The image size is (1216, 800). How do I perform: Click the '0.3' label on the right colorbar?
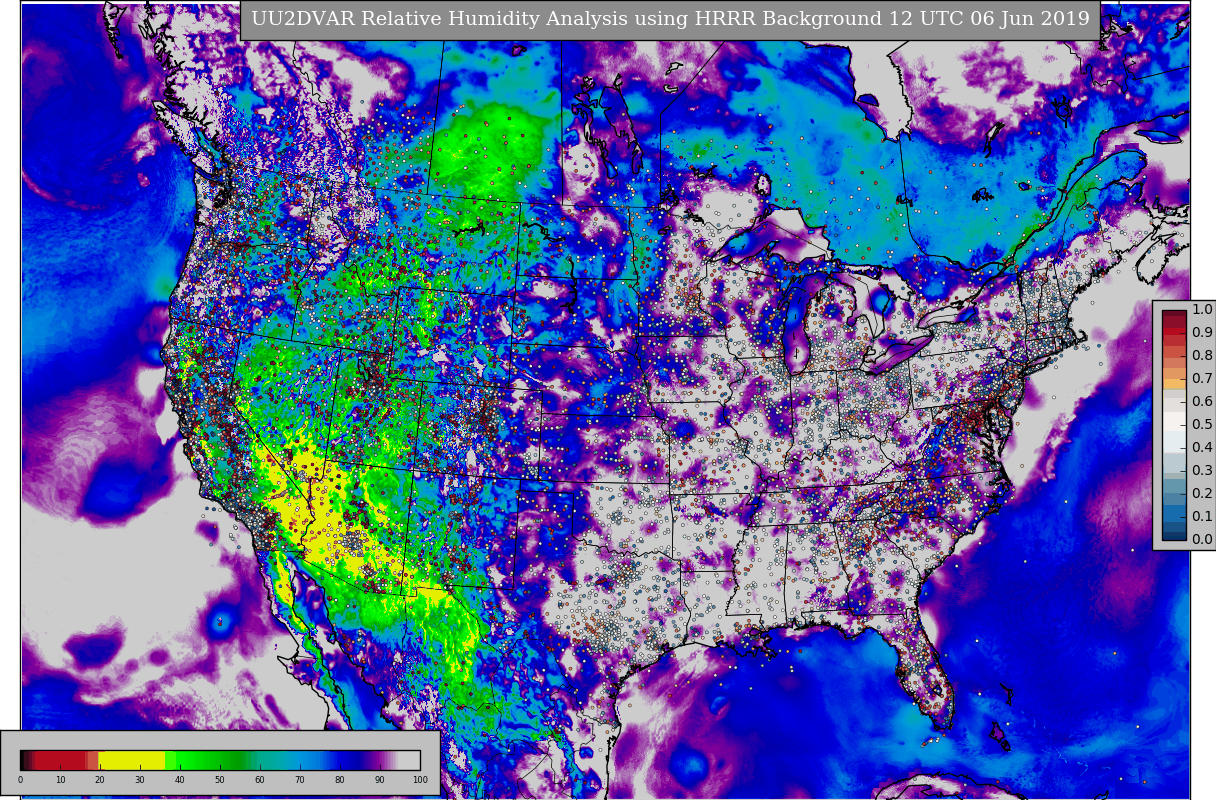1202,470
